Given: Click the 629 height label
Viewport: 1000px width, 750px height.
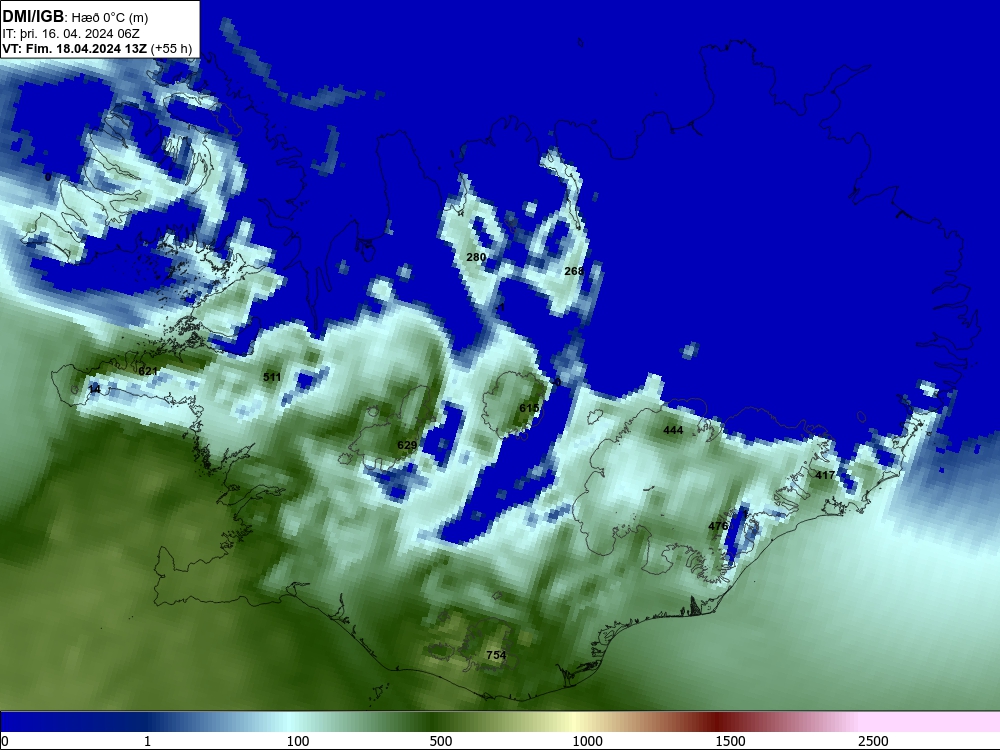Looking at the screenshot, I should (407, 445).
